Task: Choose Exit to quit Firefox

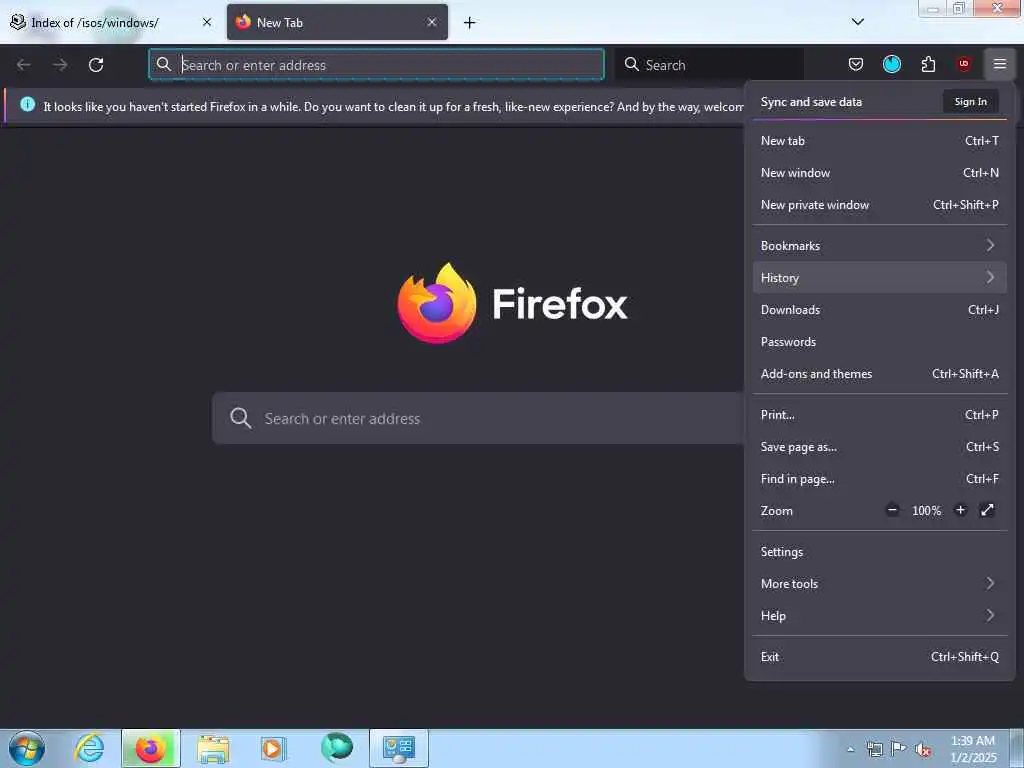Action: (879, 657)
